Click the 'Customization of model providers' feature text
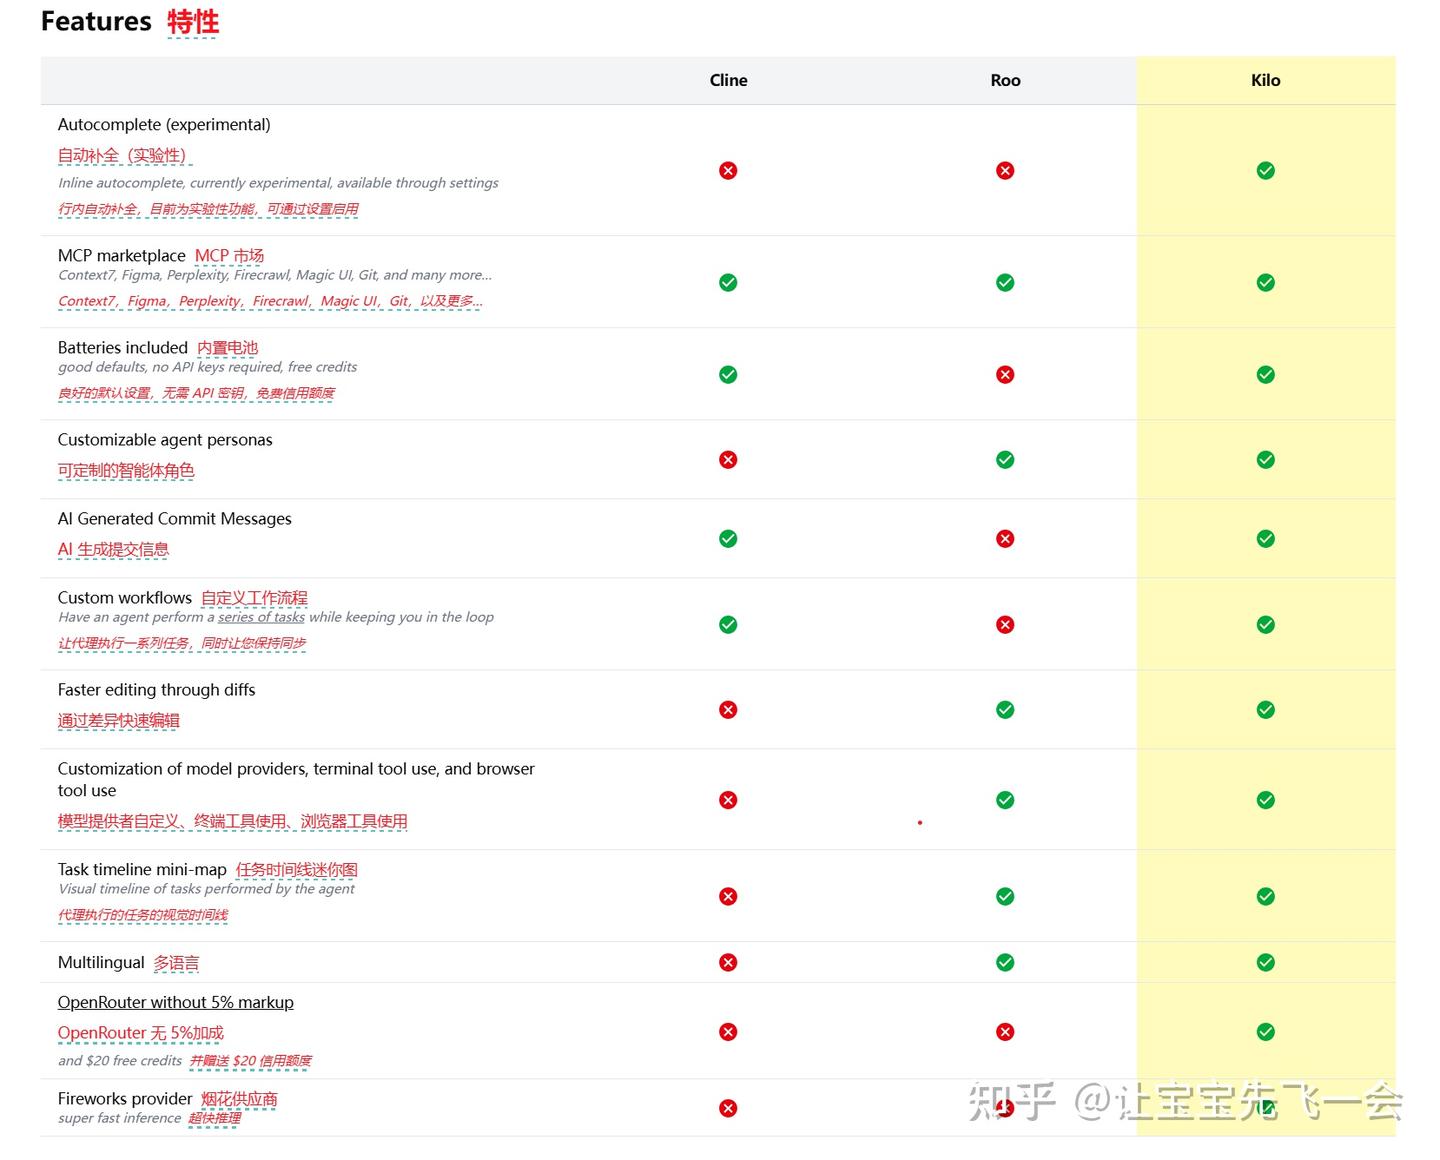This screenshot has height=1160, width=1440. pos(296,780)
